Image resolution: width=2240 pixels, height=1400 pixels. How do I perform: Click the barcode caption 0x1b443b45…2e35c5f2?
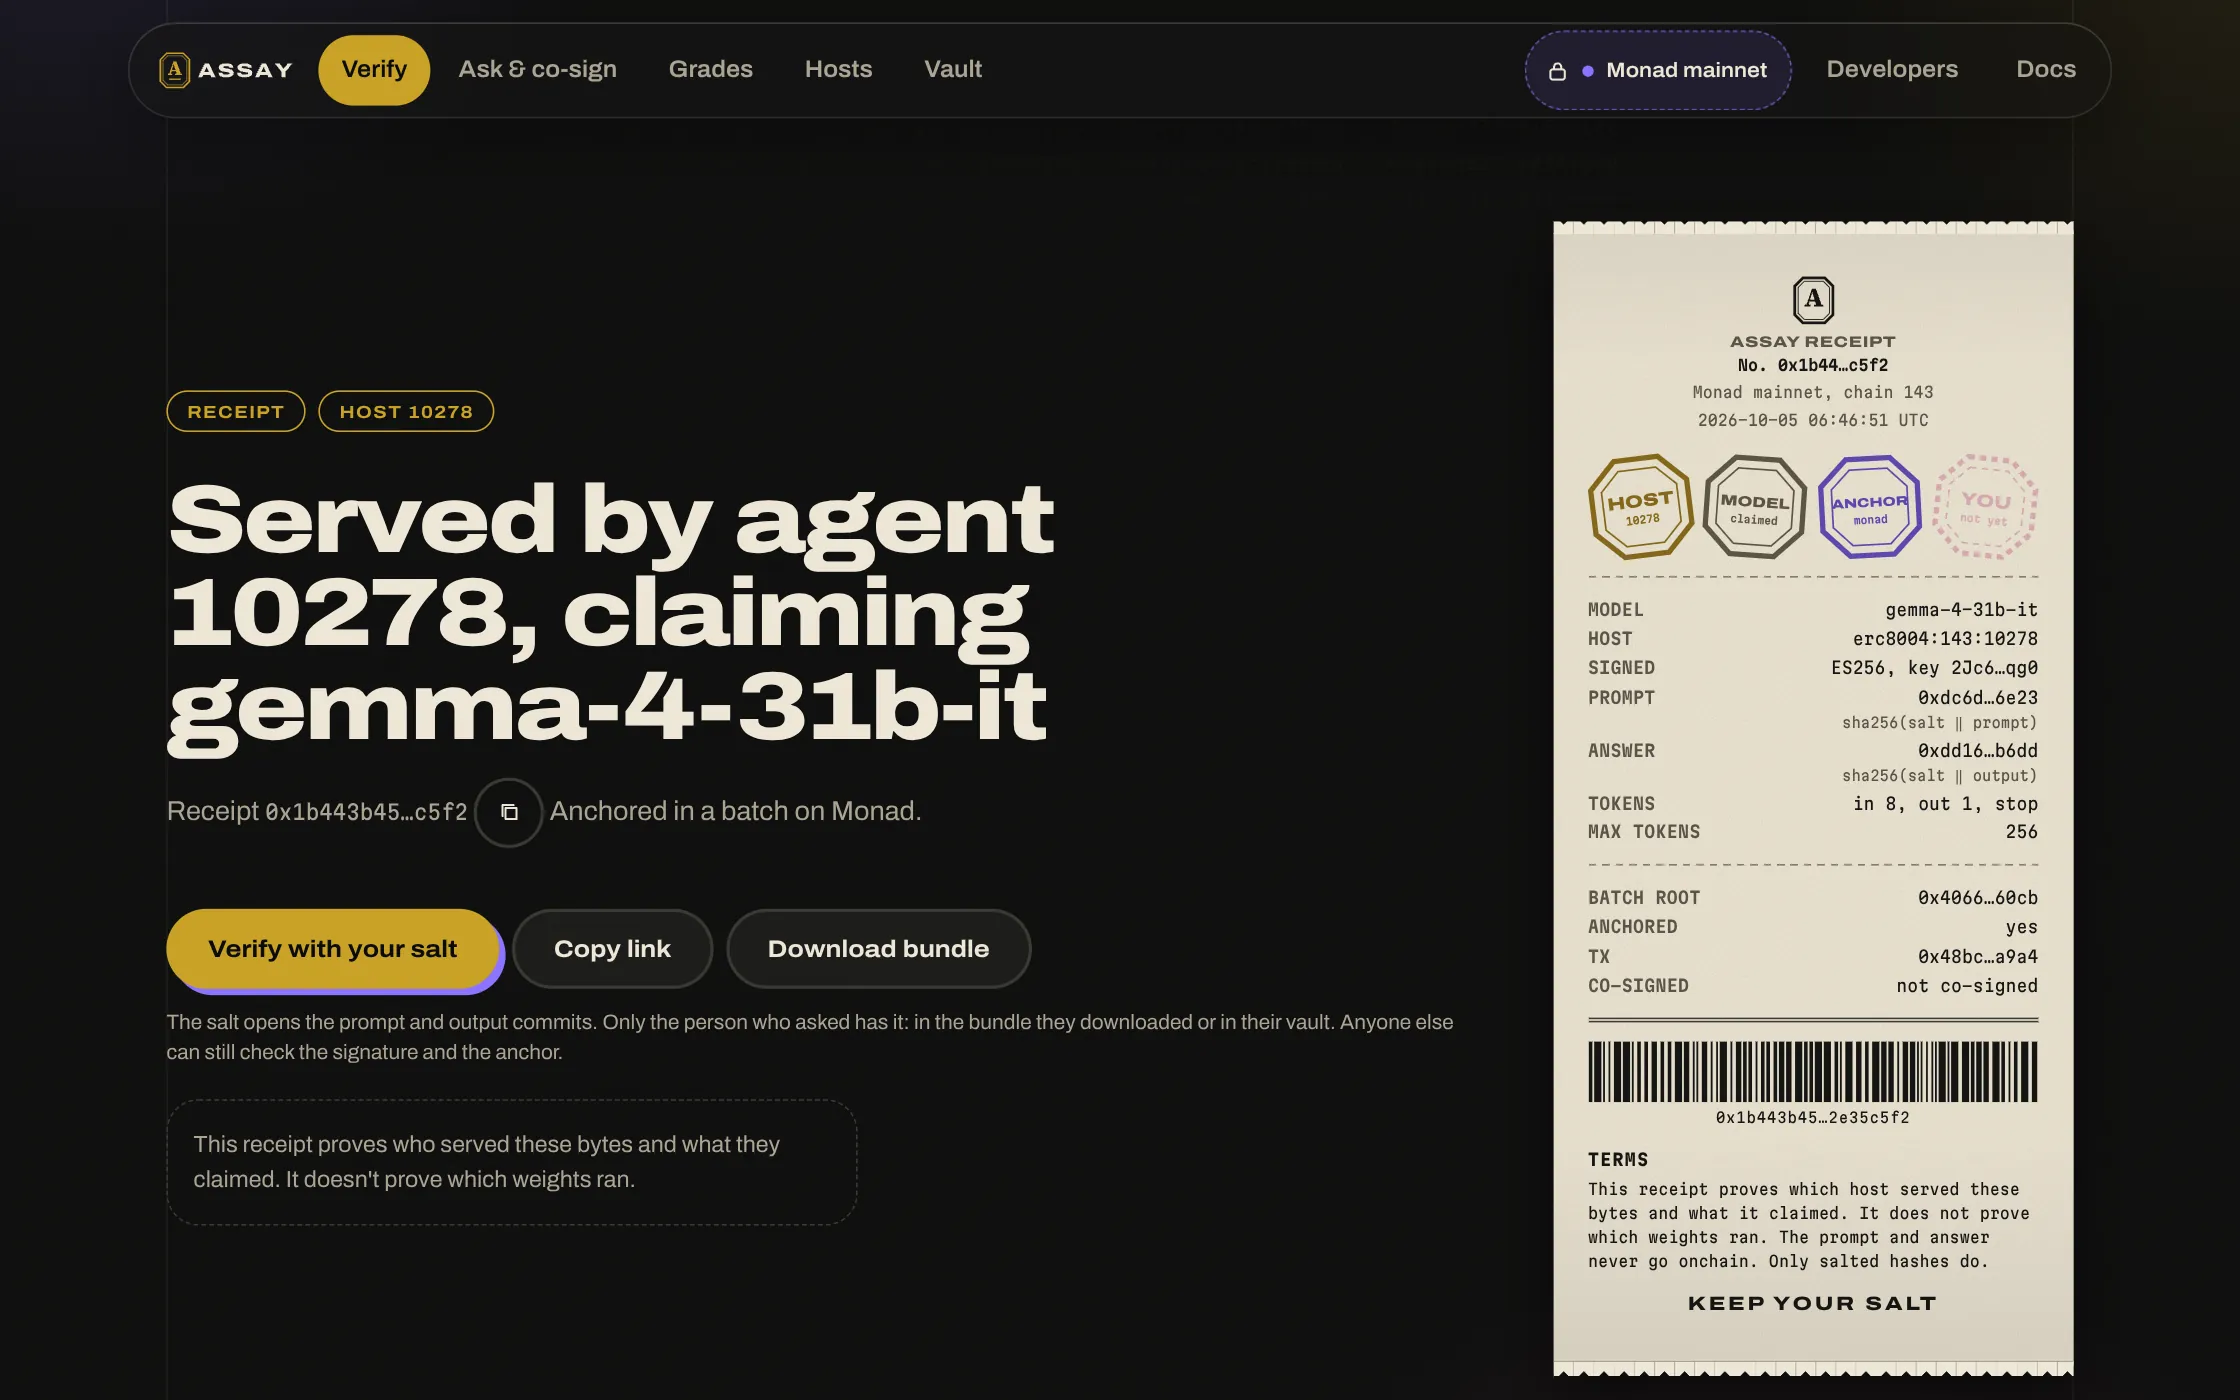(1813, 1118)
